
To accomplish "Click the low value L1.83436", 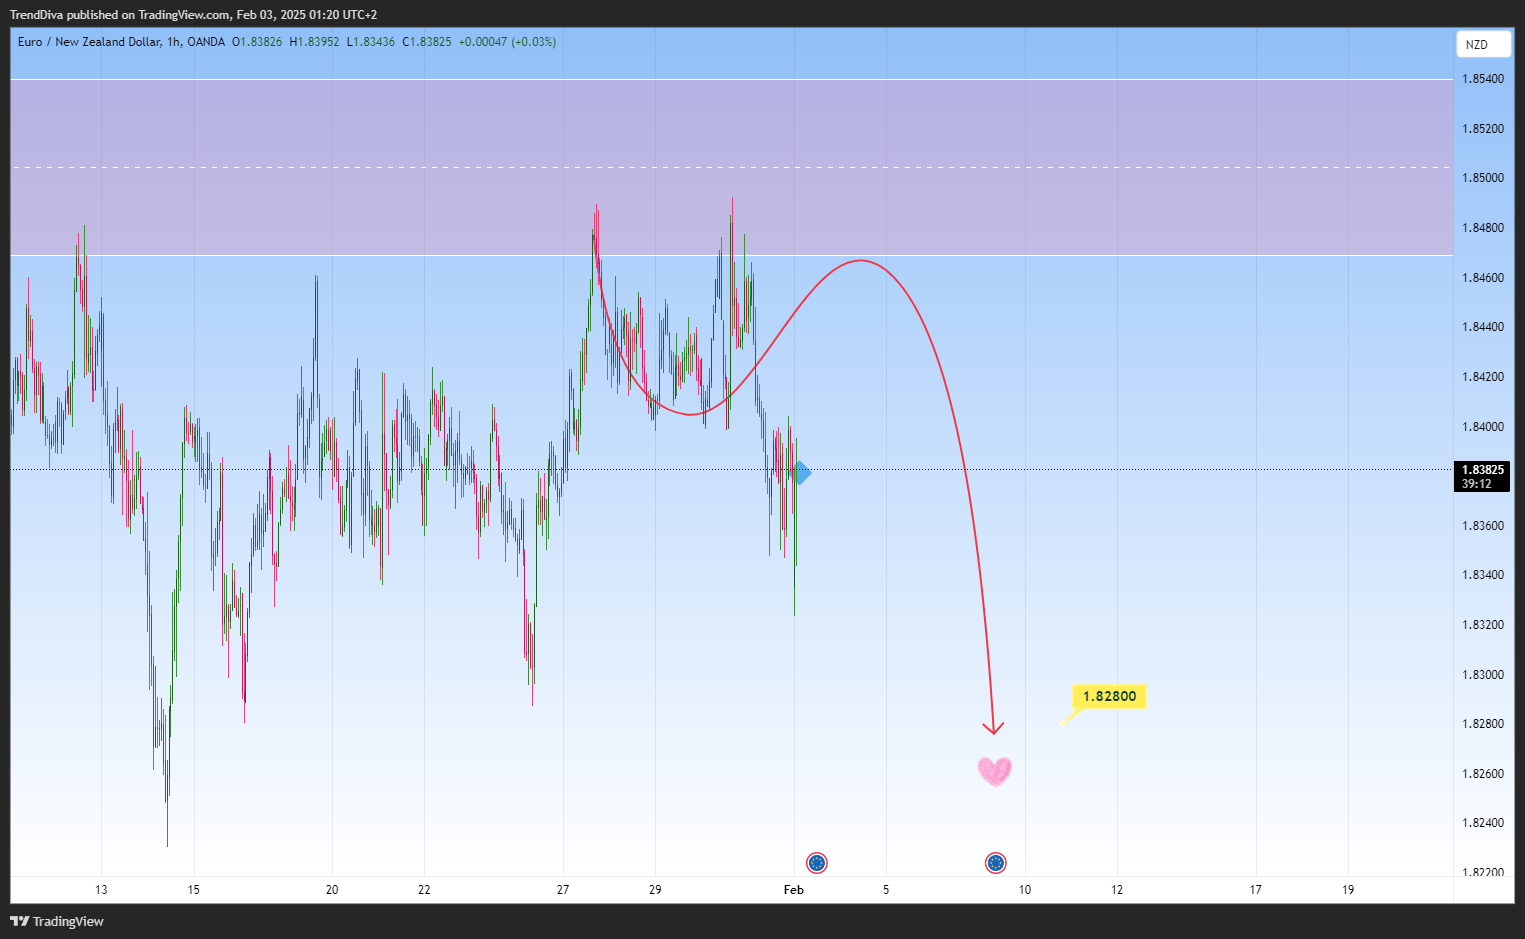I will 371,42.
